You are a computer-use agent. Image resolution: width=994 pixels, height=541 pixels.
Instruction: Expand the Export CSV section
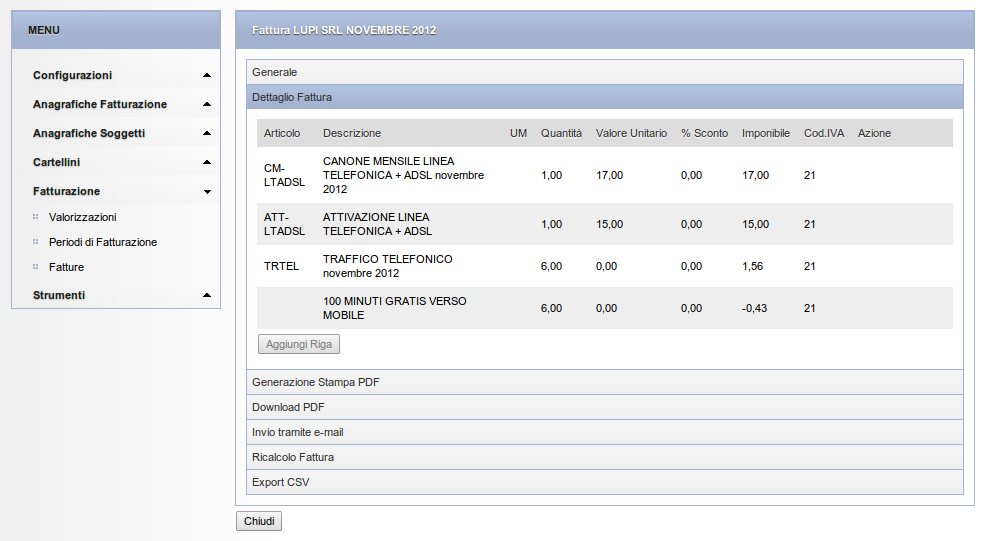click(x=605, y=482)
